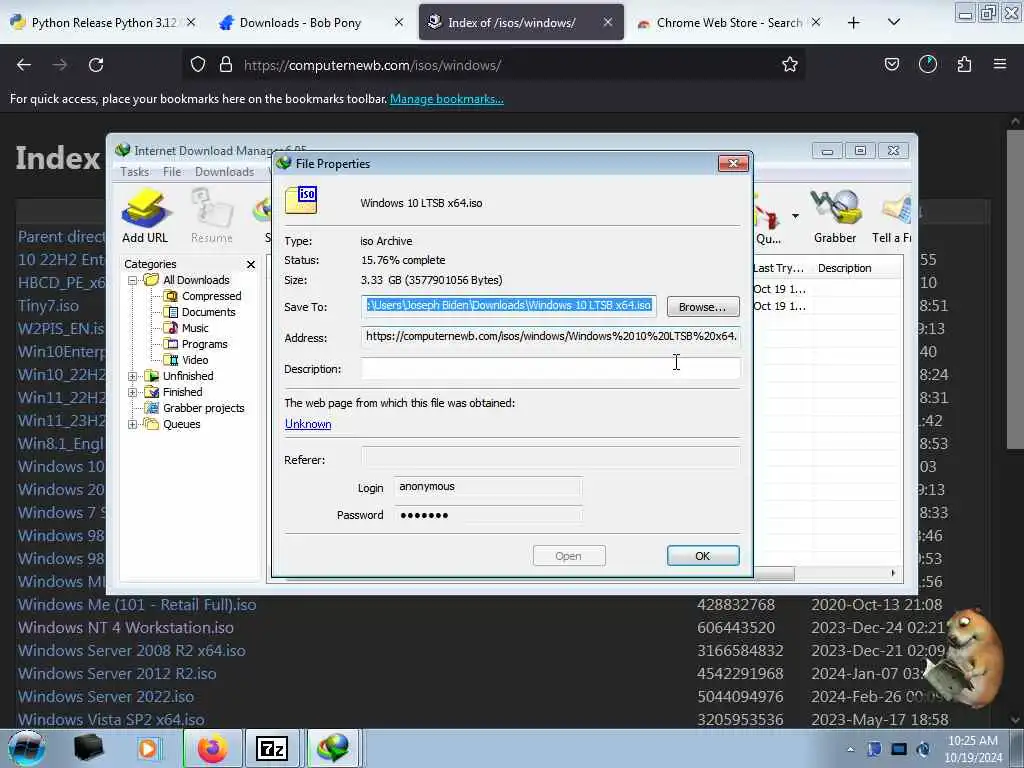
Task: Select Grabber projects in the tree
Action: click(x=203, y=408)
